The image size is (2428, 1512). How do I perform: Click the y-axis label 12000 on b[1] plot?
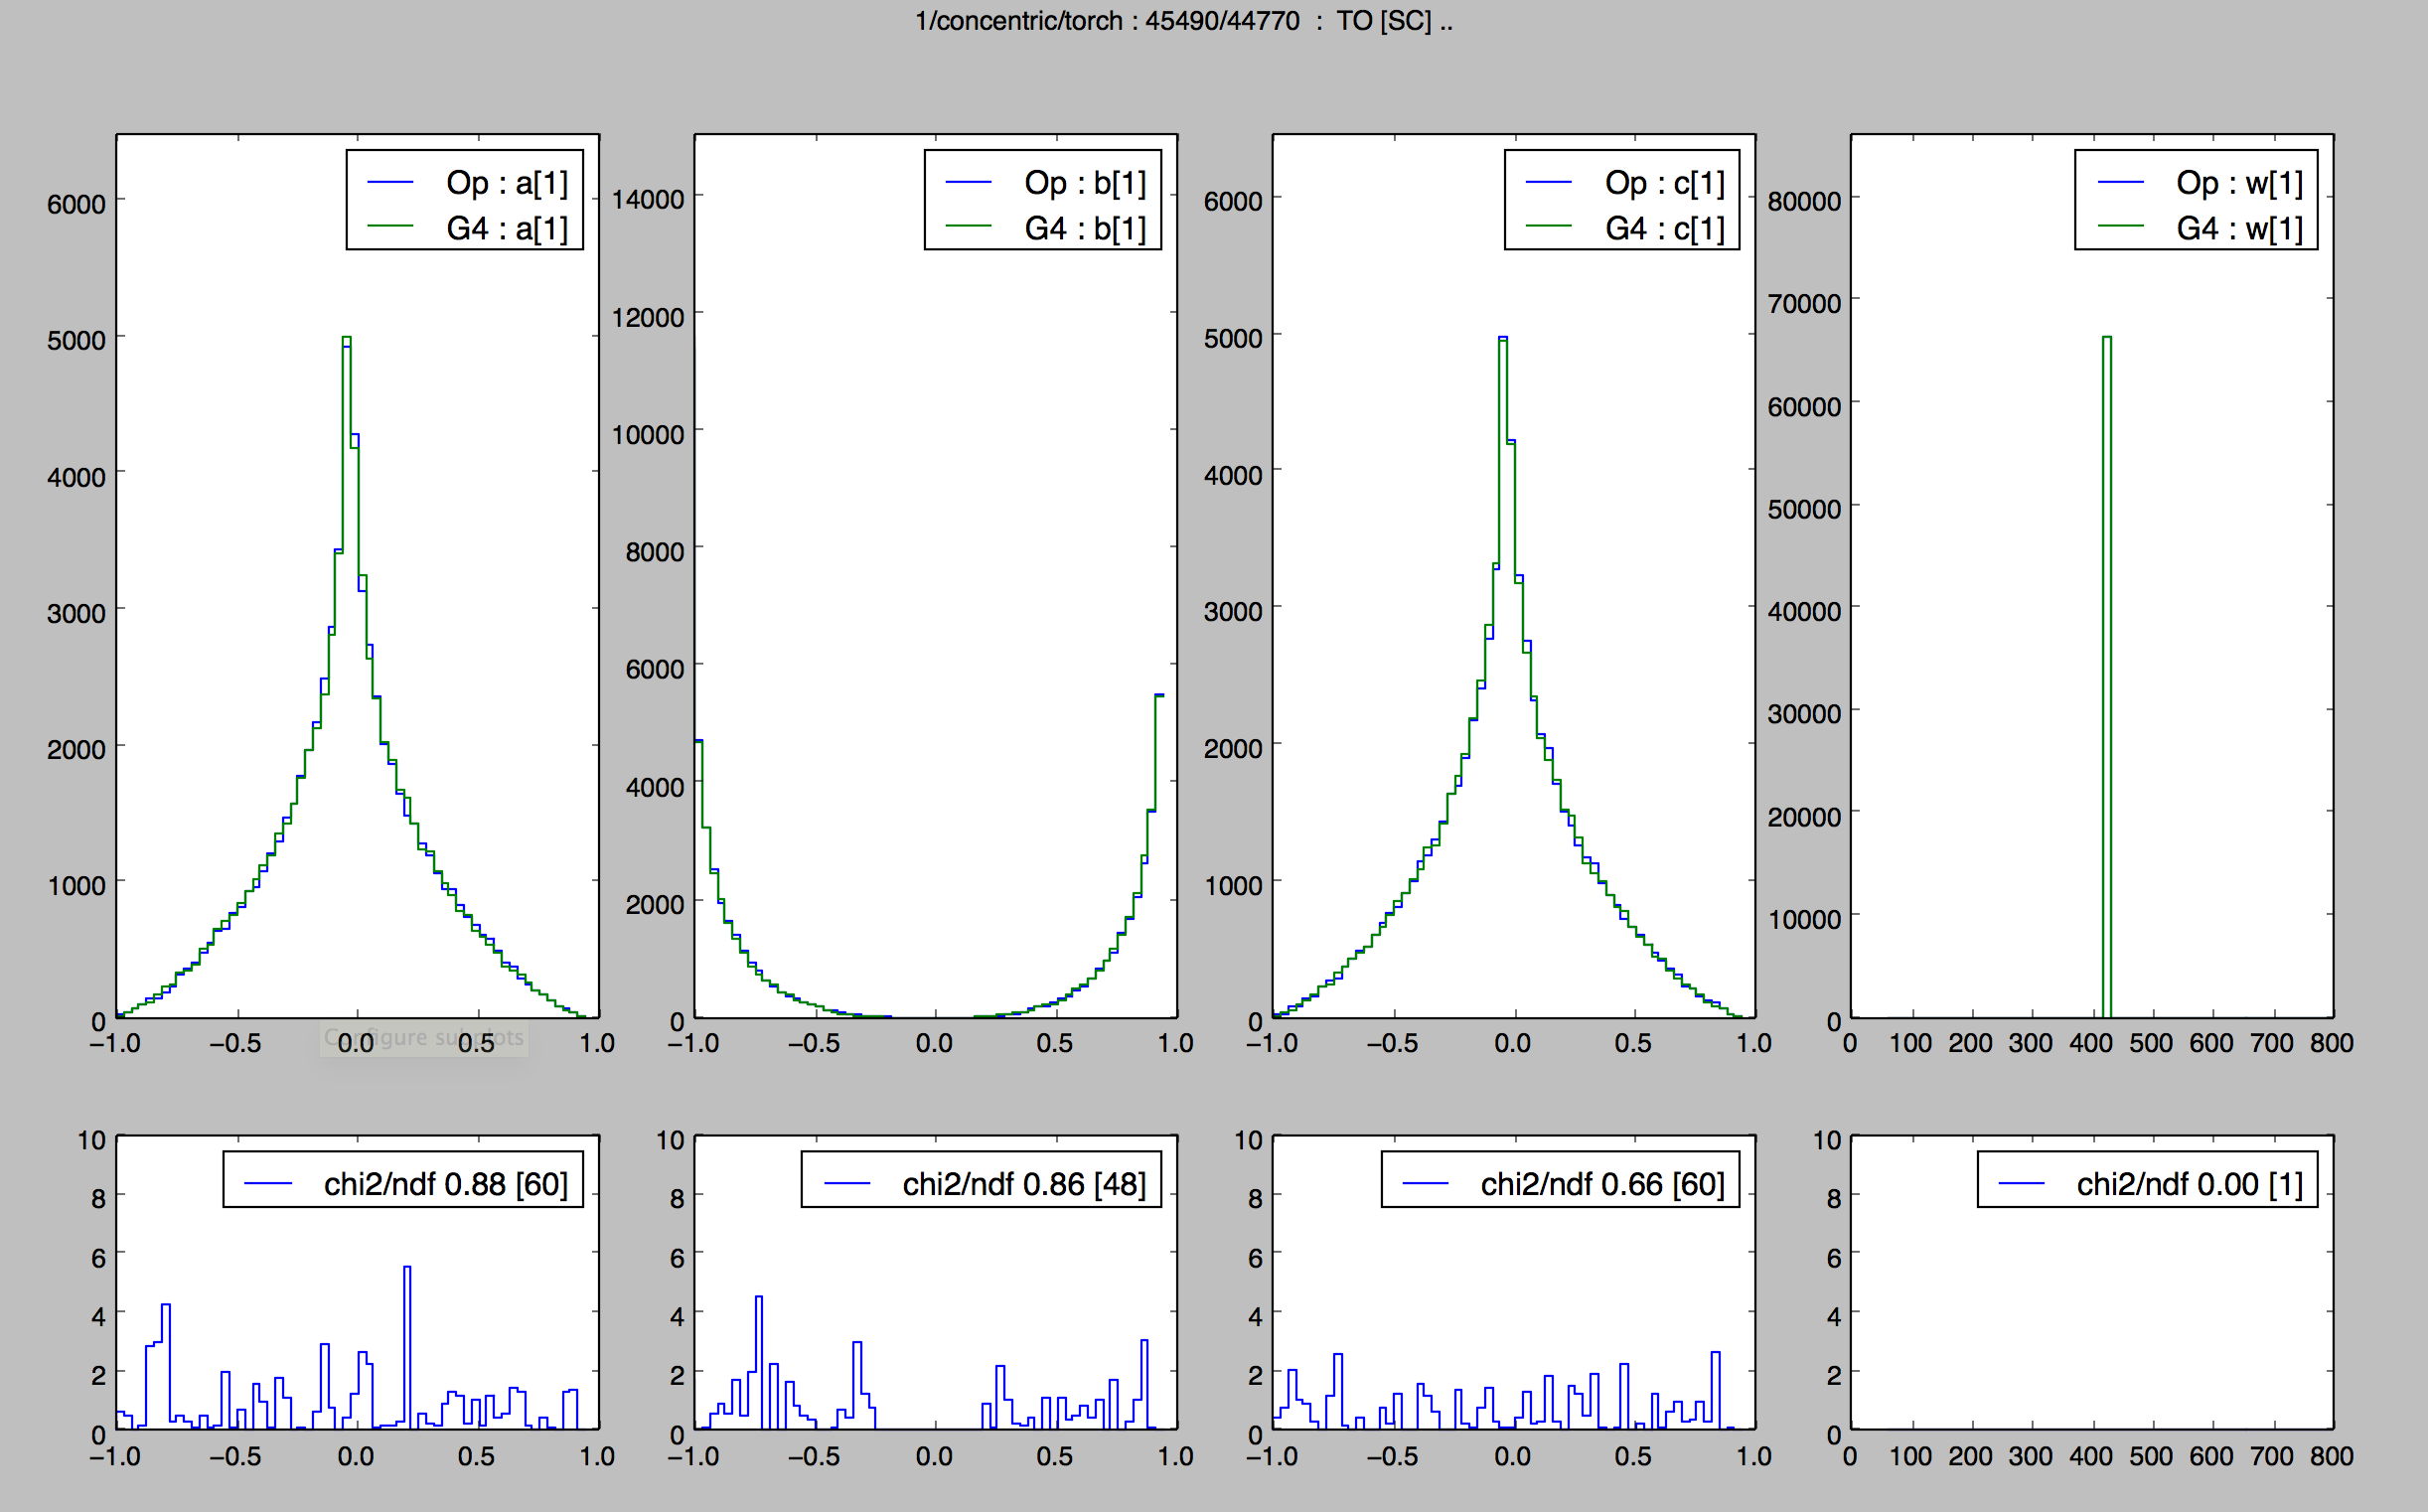point(648,317)
